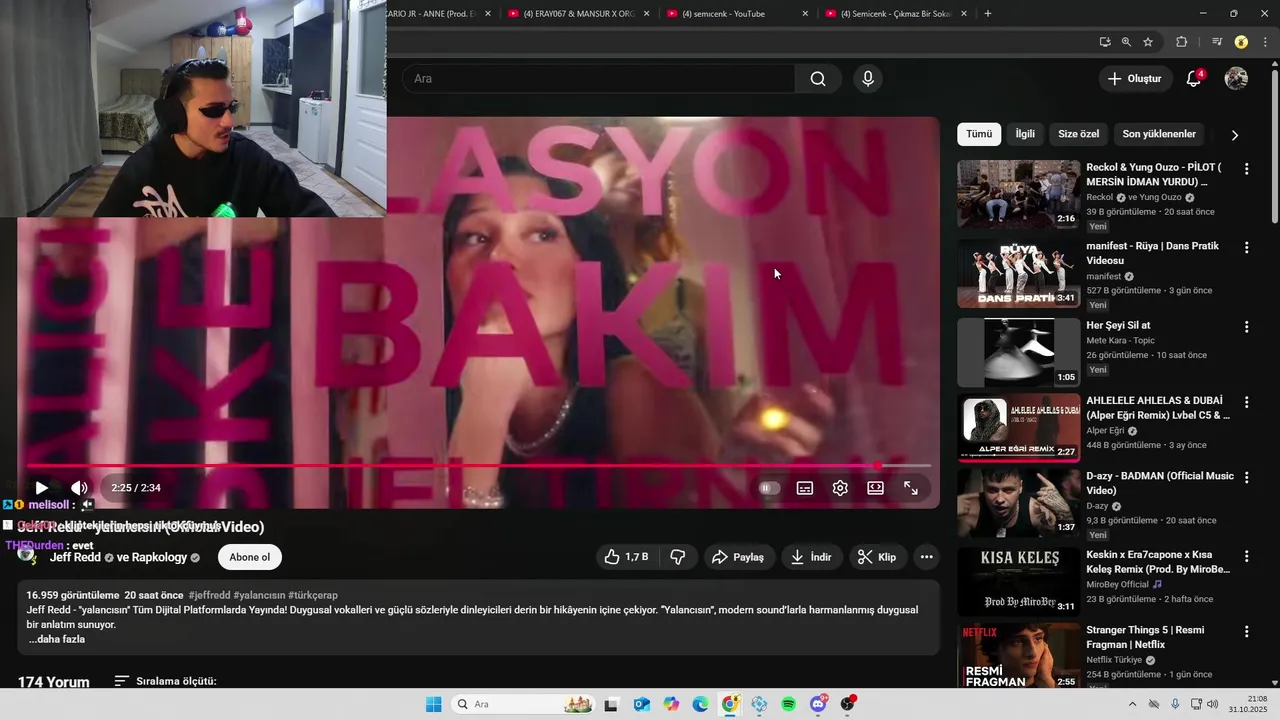
Task: Click the Klip scissors button
Action: click(877, 557)
